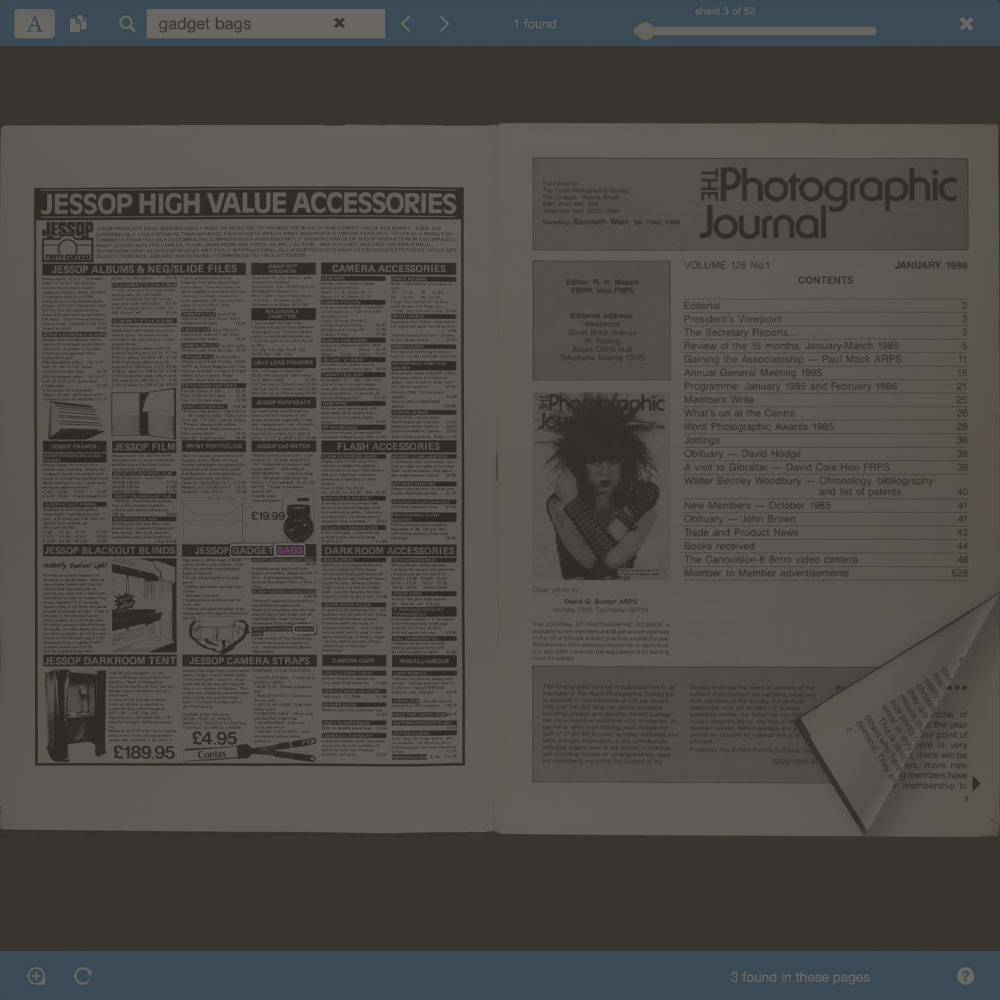Click "President's Viewpoint" contents entry
The width and height of the screenshot is (1000, 1000).
pos(825,320)
